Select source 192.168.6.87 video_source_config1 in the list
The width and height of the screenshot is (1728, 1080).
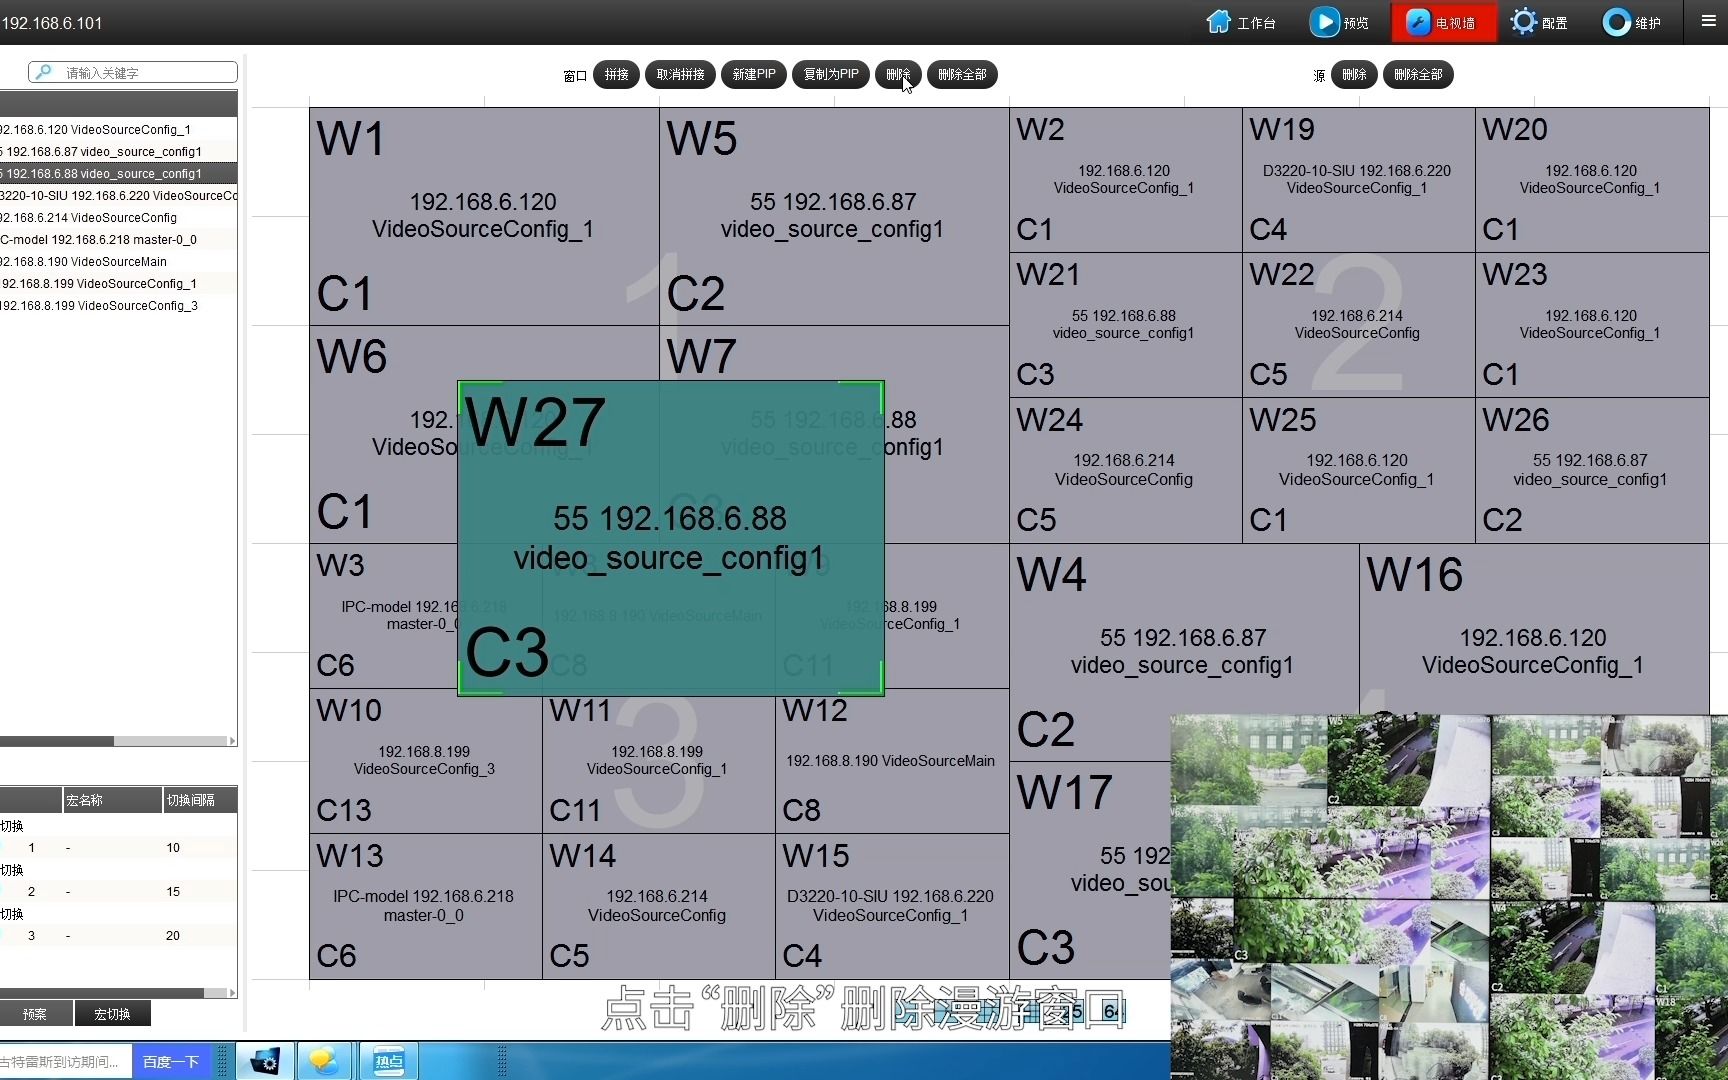(x=118, y=152)
